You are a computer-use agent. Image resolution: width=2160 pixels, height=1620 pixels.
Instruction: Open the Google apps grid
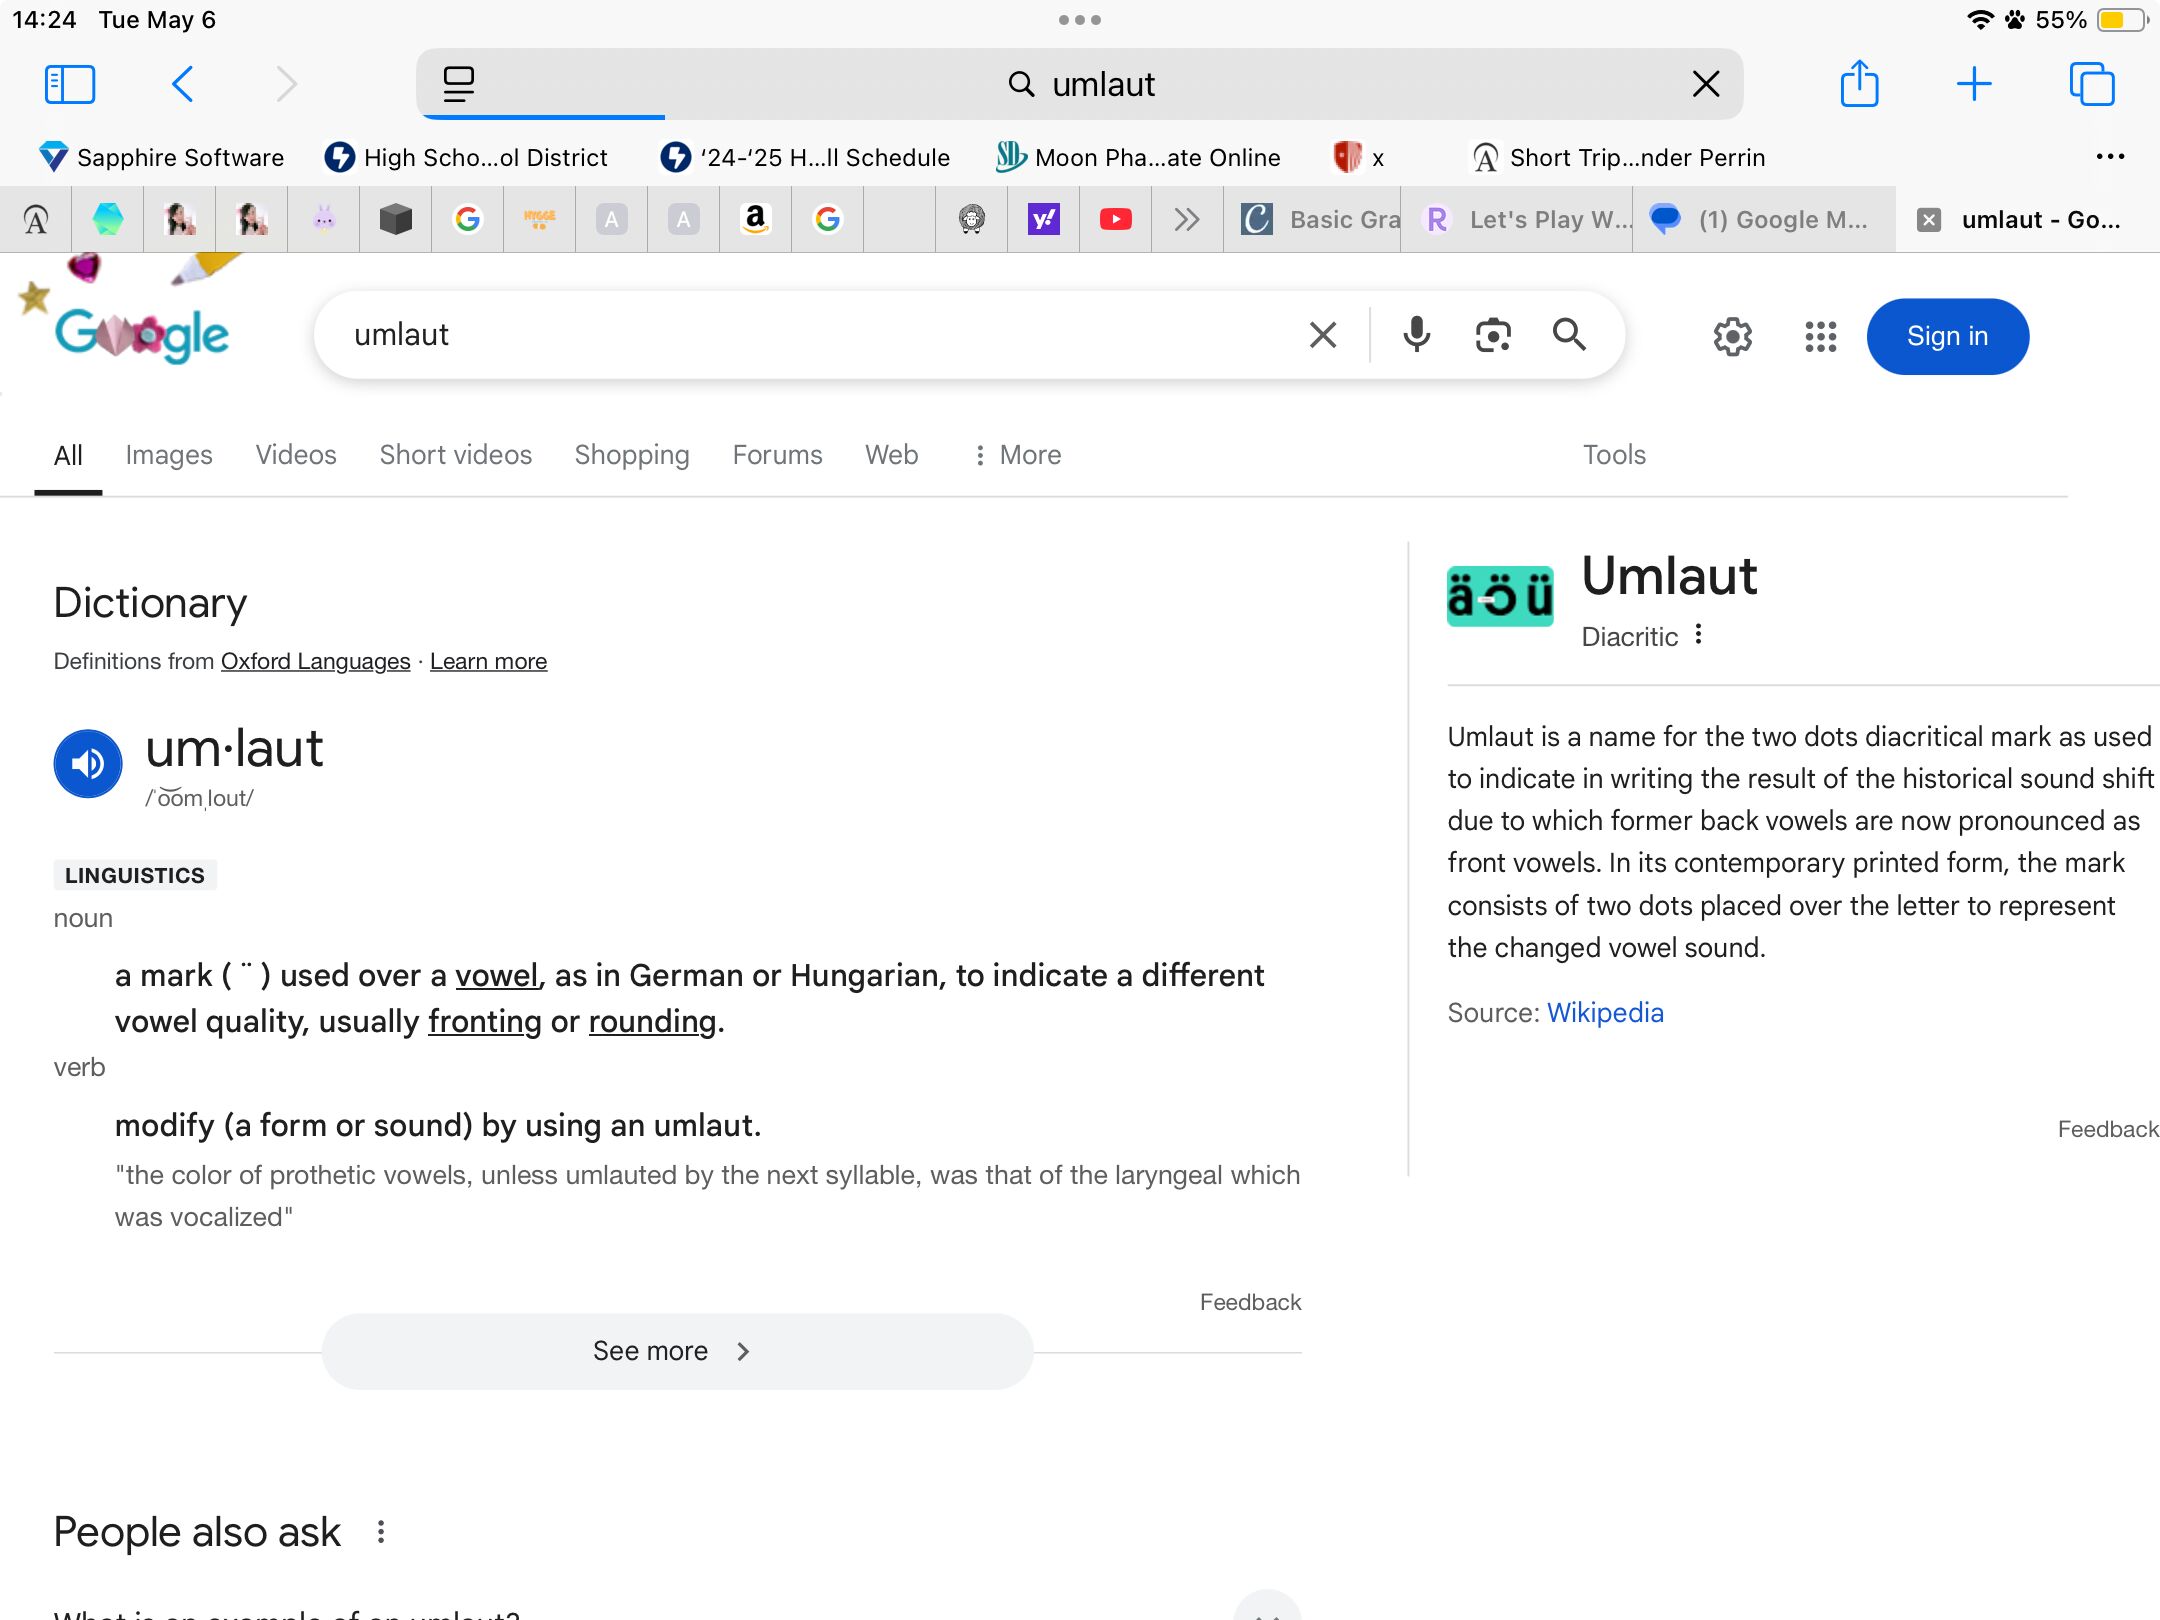coord(1821,337)
